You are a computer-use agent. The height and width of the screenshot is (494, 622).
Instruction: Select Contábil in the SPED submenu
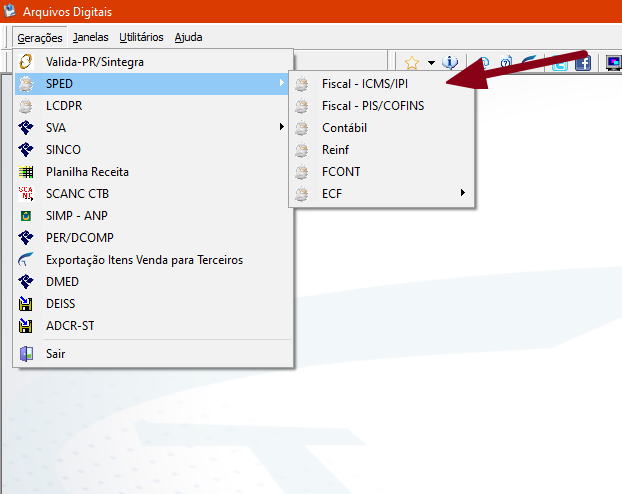(382, 128)
